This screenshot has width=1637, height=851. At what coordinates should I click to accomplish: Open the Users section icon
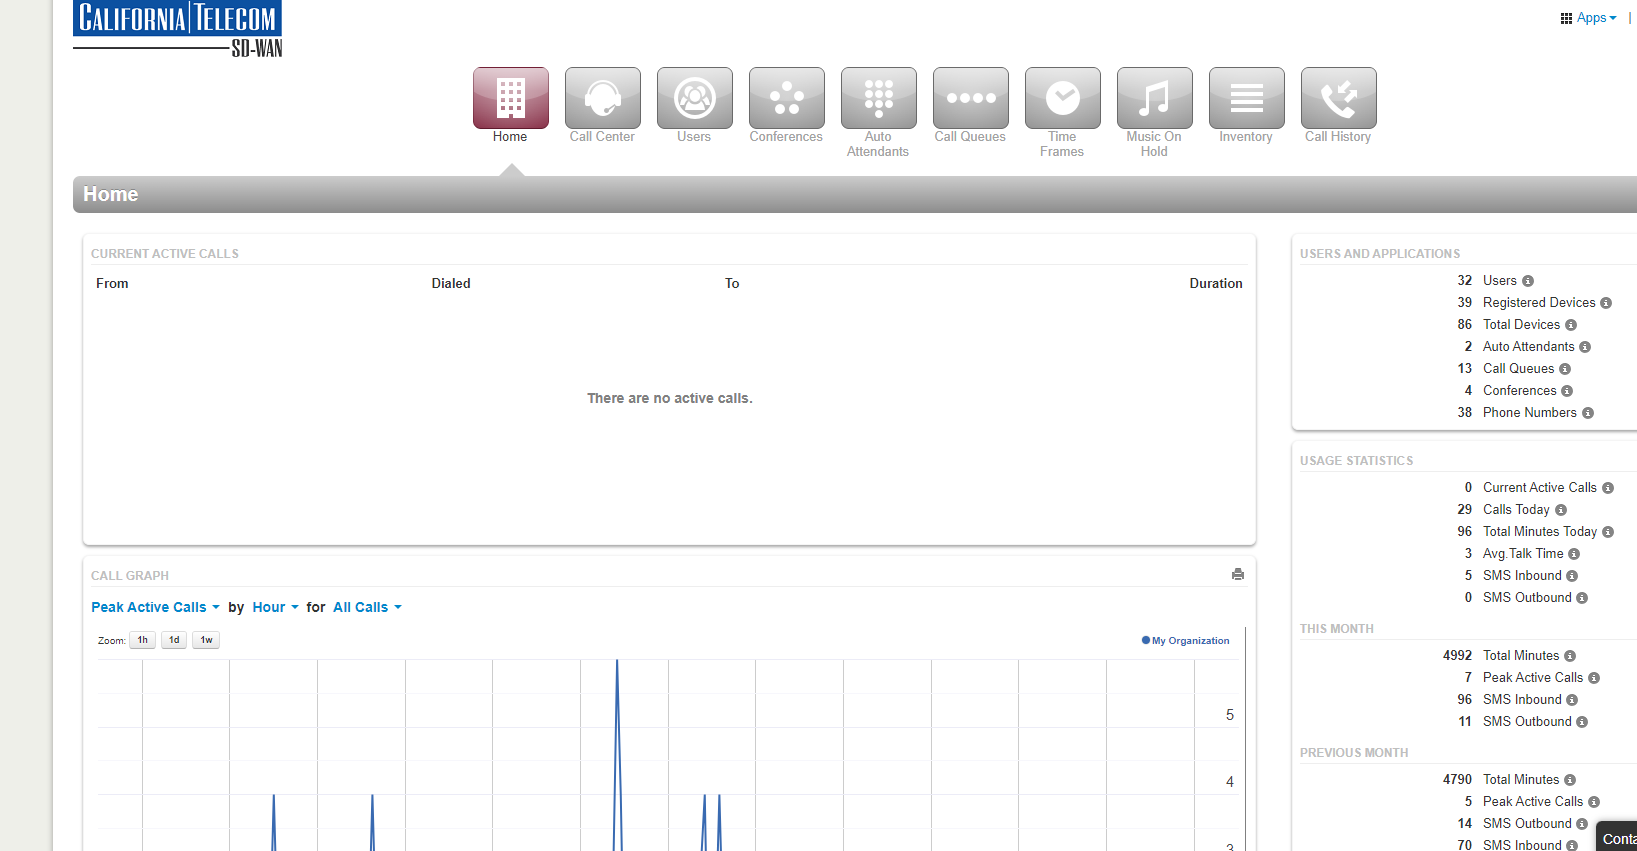click(694, 98)
